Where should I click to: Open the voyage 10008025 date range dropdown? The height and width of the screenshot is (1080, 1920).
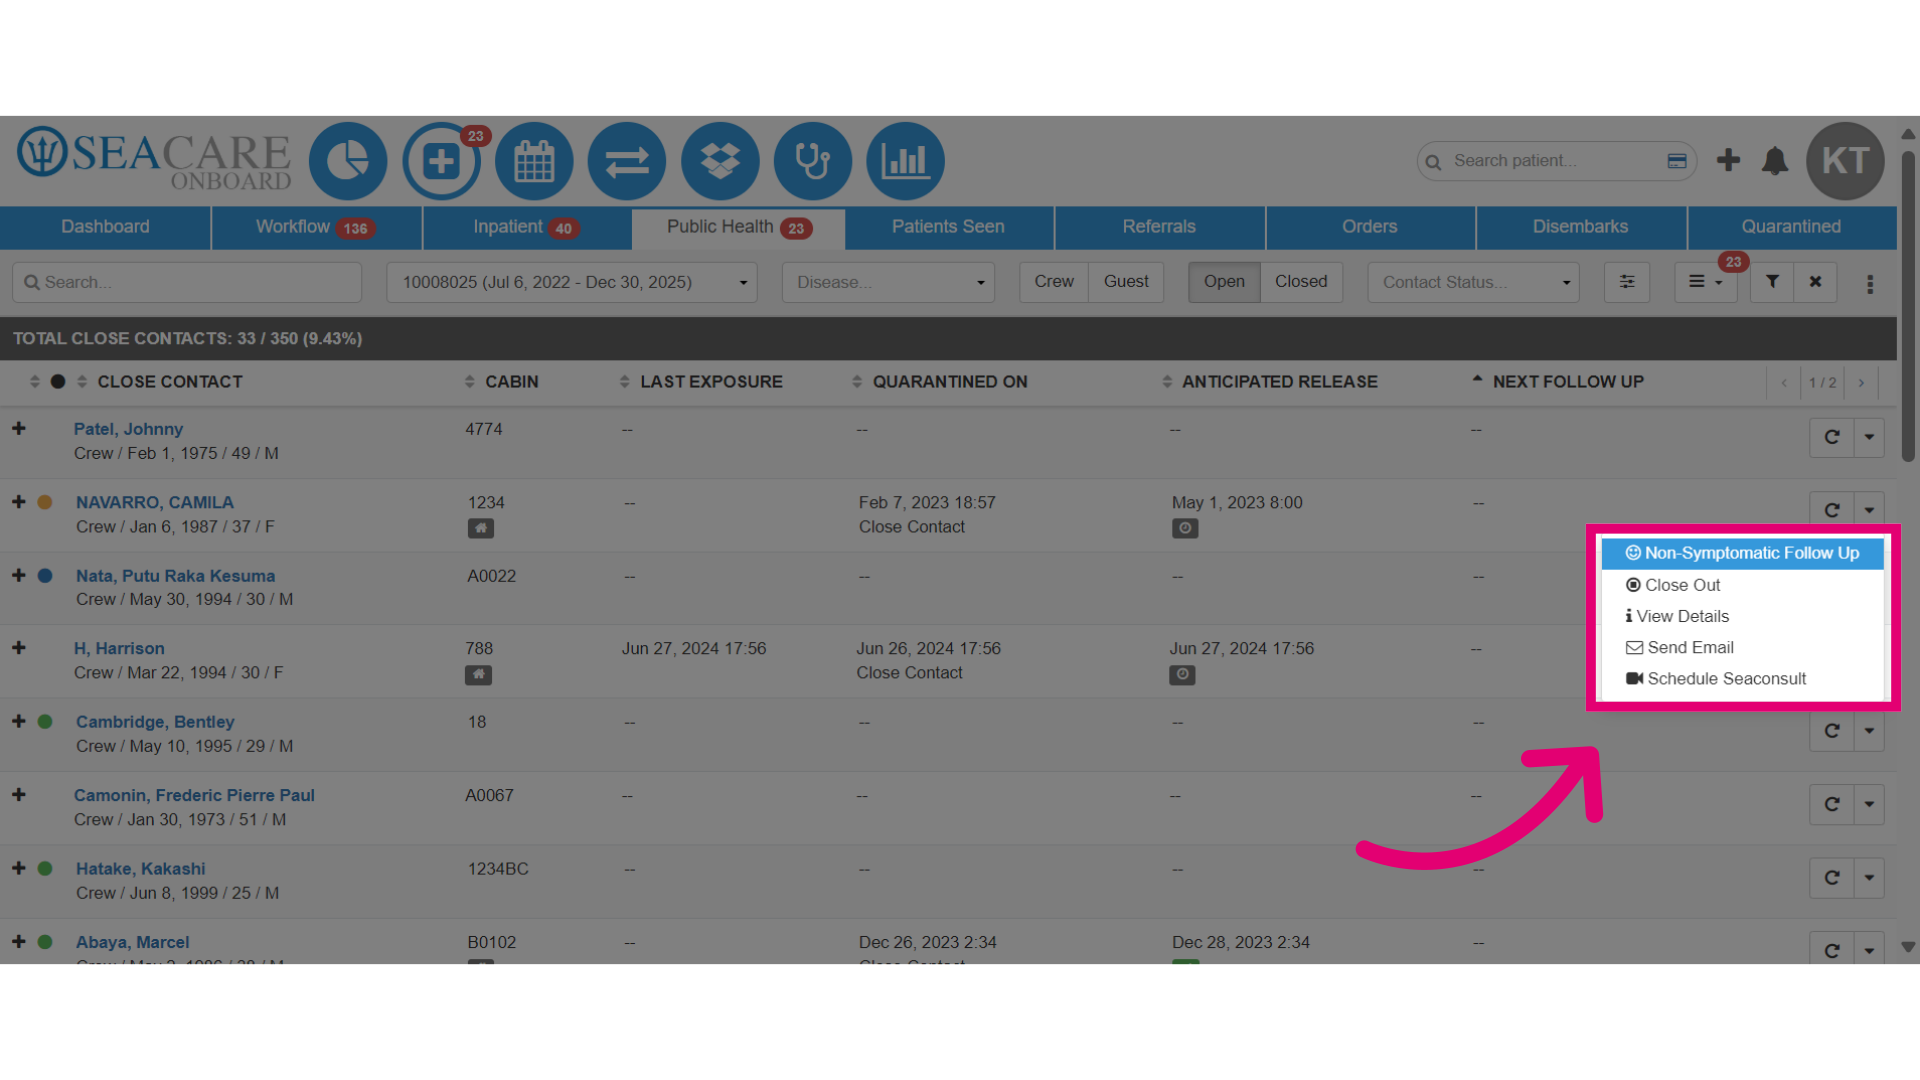coord(572,282)
